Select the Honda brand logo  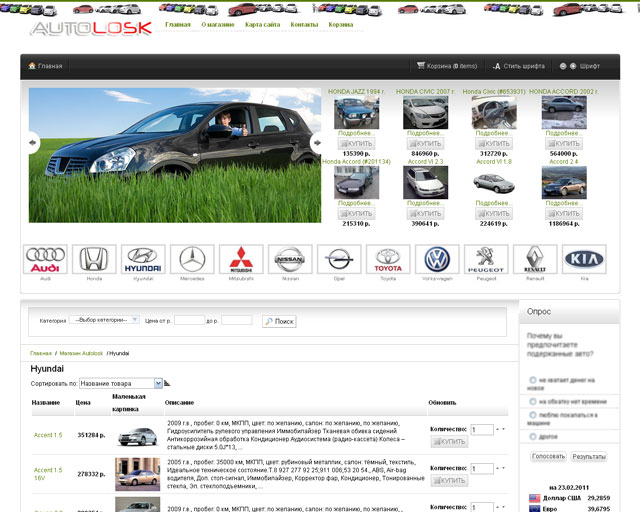(x=93, y=260)
